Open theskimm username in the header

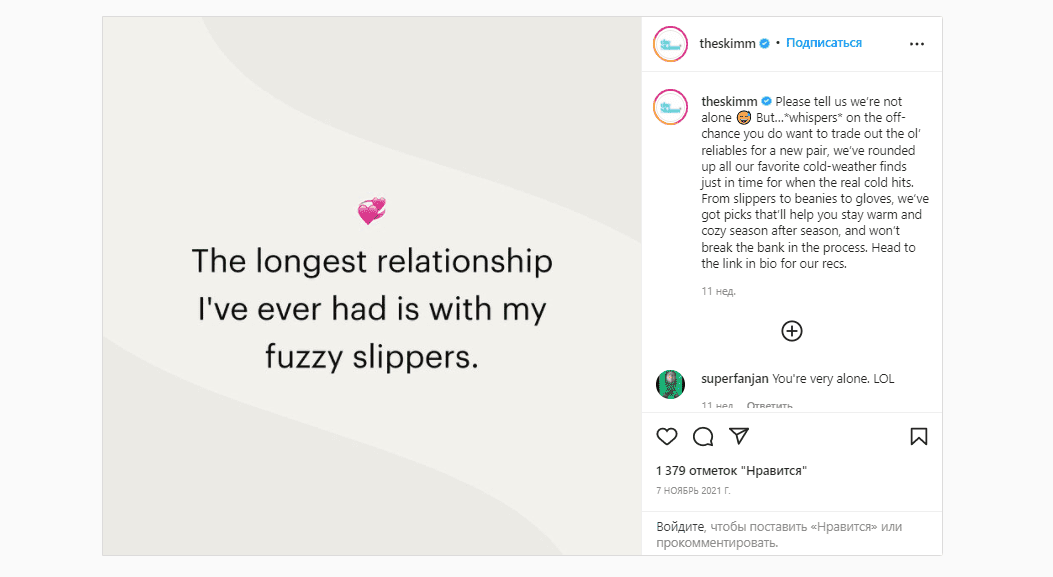727,44
